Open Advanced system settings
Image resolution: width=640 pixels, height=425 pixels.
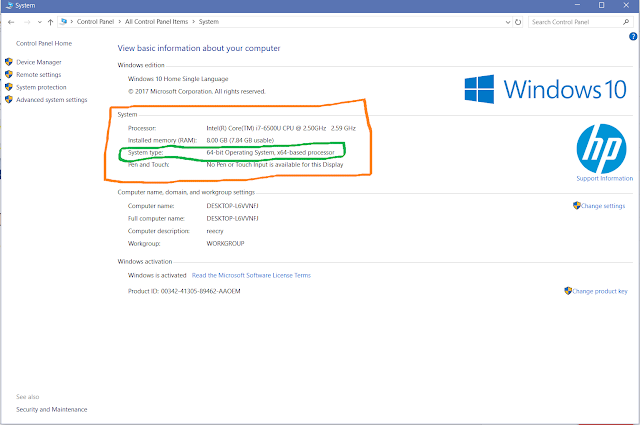tap(52, 100)
